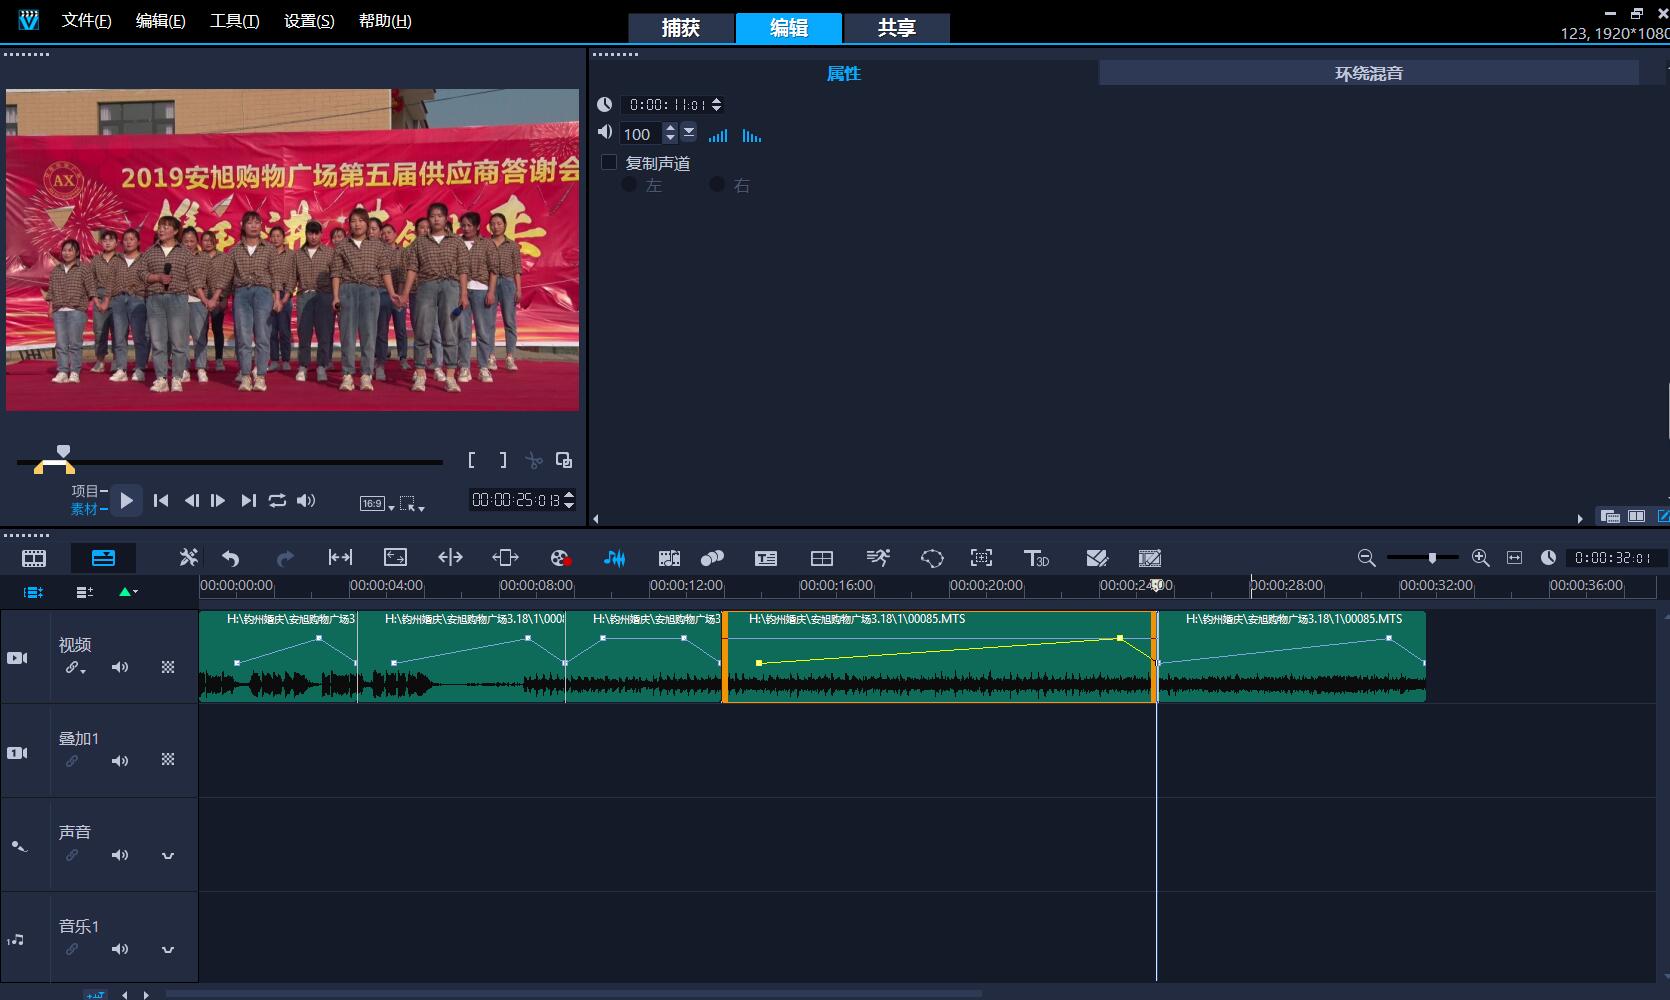Select the 右 channel radio button
Screen dimensions: 1670x1000
pos(717,185)
